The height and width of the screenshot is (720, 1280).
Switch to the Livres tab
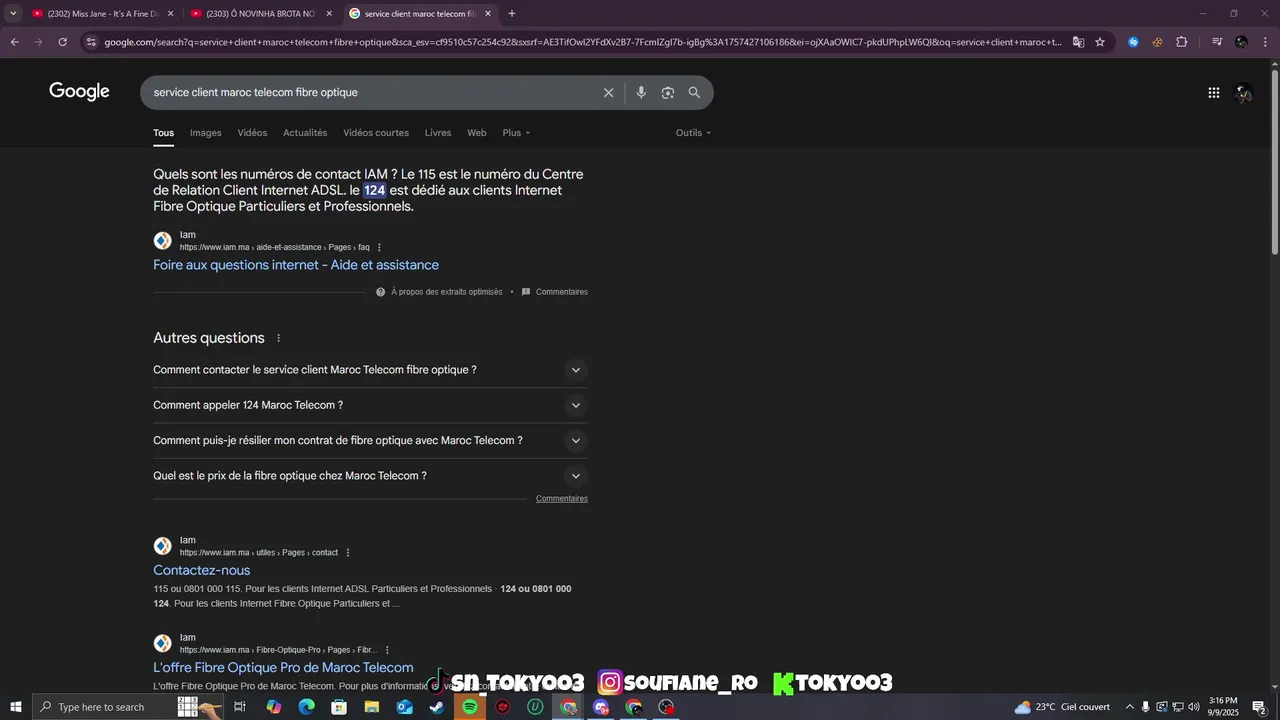(438, 133)
